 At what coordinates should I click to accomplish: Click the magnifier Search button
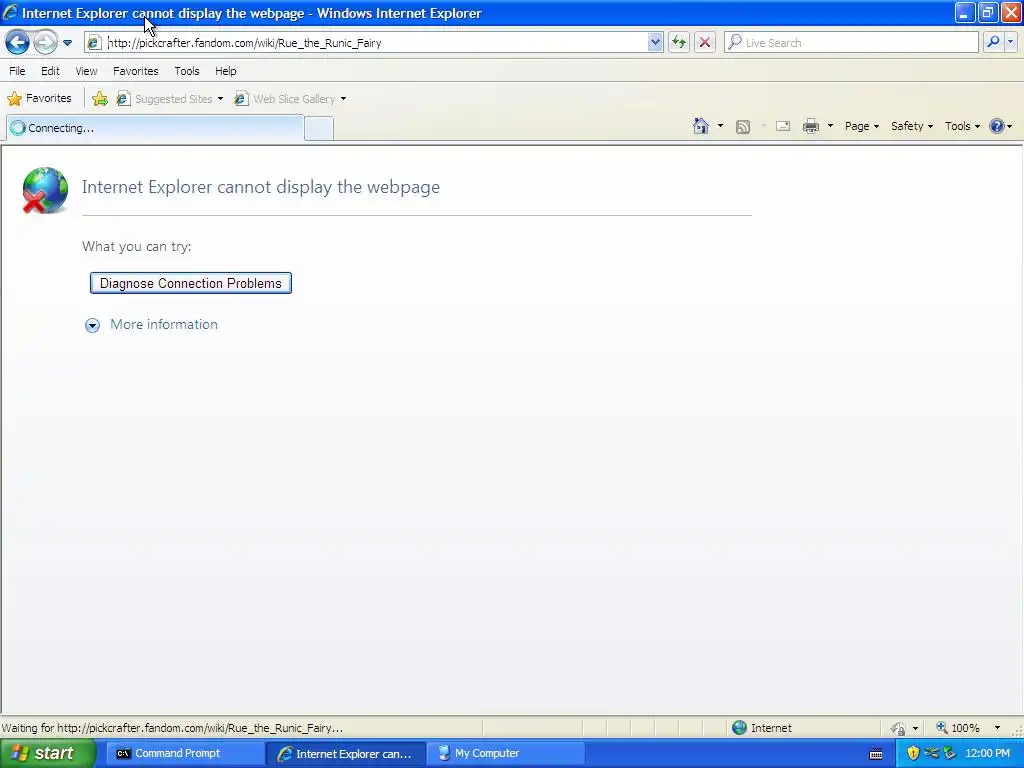coord(993,42)
